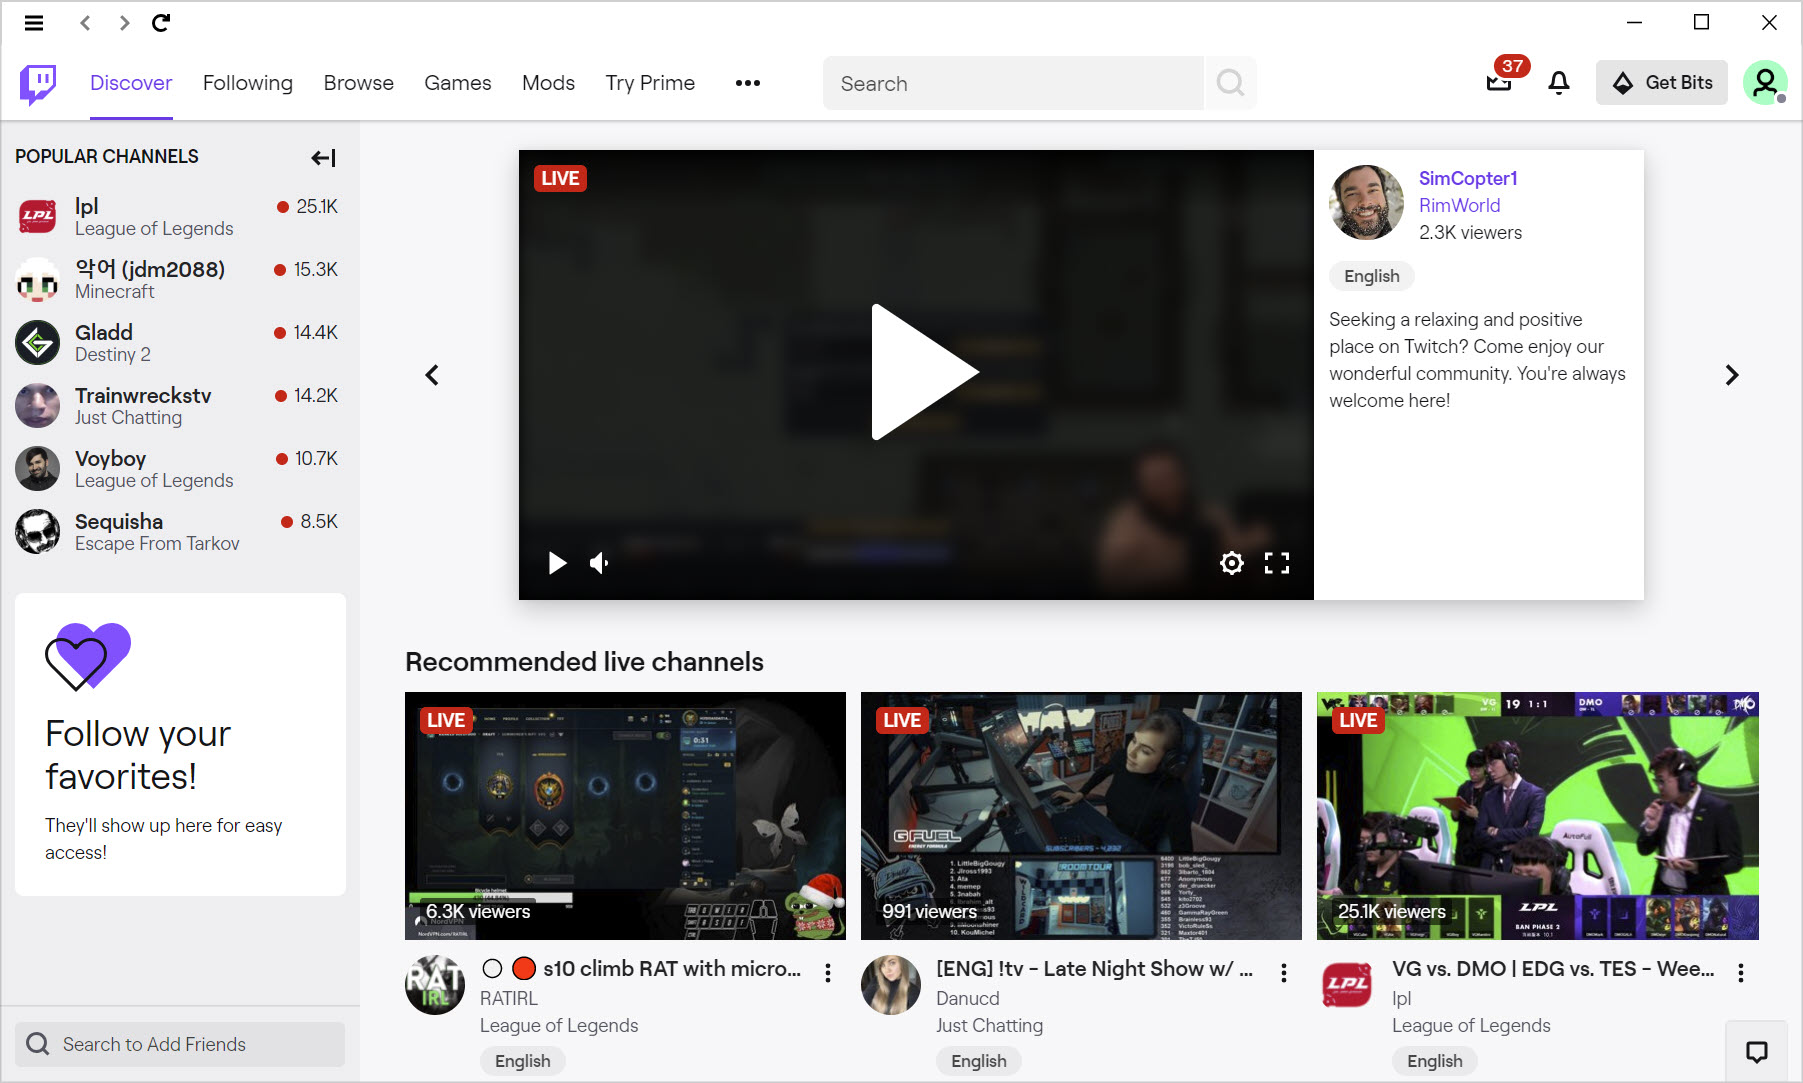Click the Get Bits button
The image size is (1803, 1083).
[1662, 83]
